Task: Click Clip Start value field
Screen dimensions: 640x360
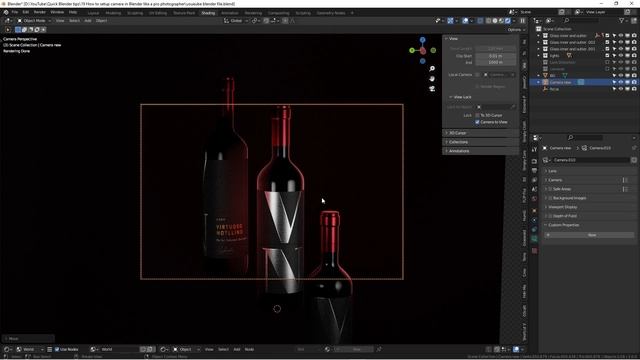Action: click(x=496, y=56)
